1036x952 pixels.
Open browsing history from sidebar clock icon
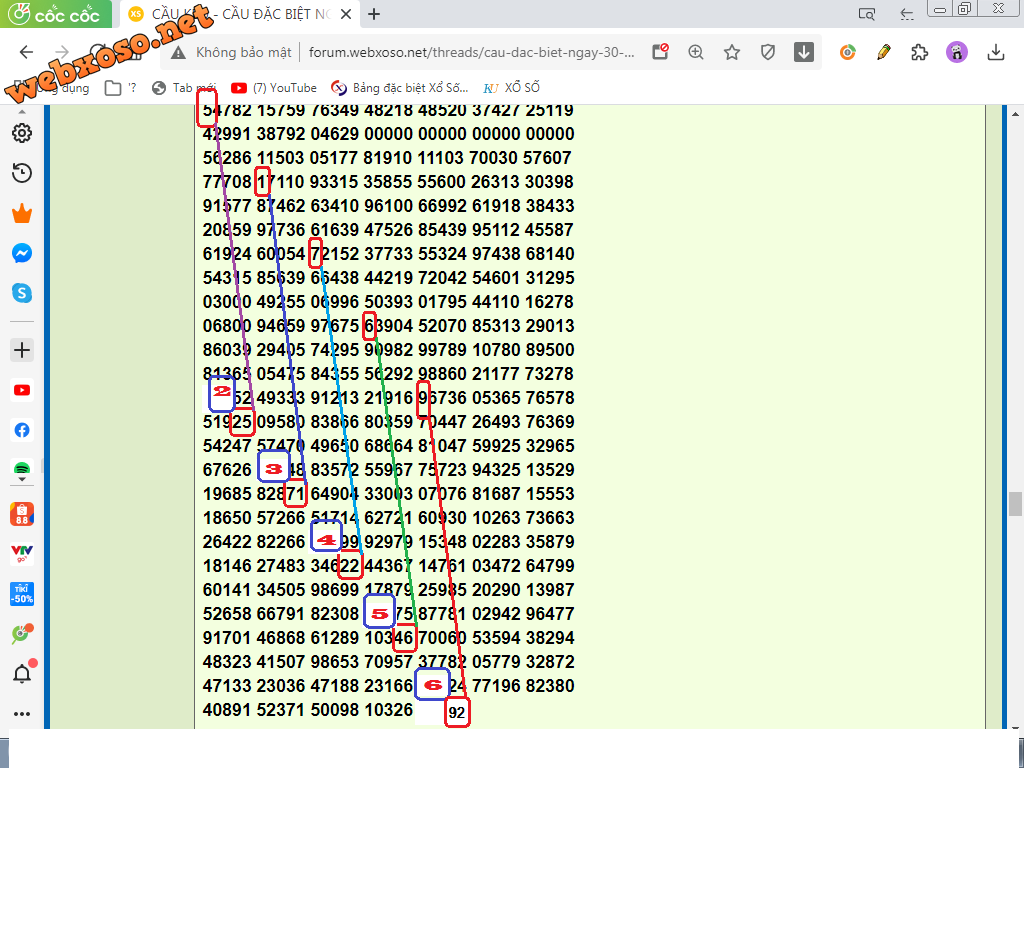pos(22,174)
